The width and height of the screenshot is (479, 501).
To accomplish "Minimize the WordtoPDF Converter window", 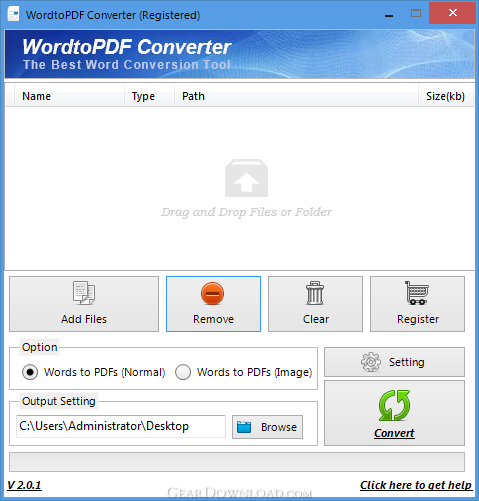I will (389, 15).
